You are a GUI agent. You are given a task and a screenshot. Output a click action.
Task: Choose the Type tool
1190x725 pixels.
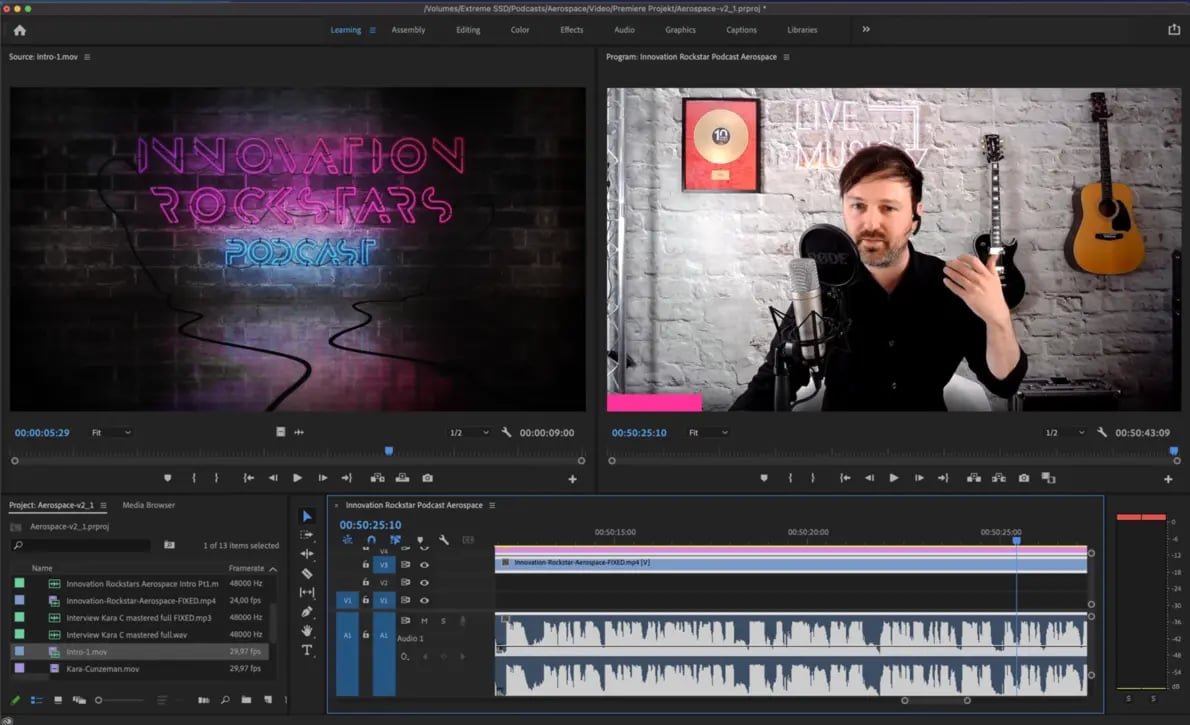coord(307,650)
